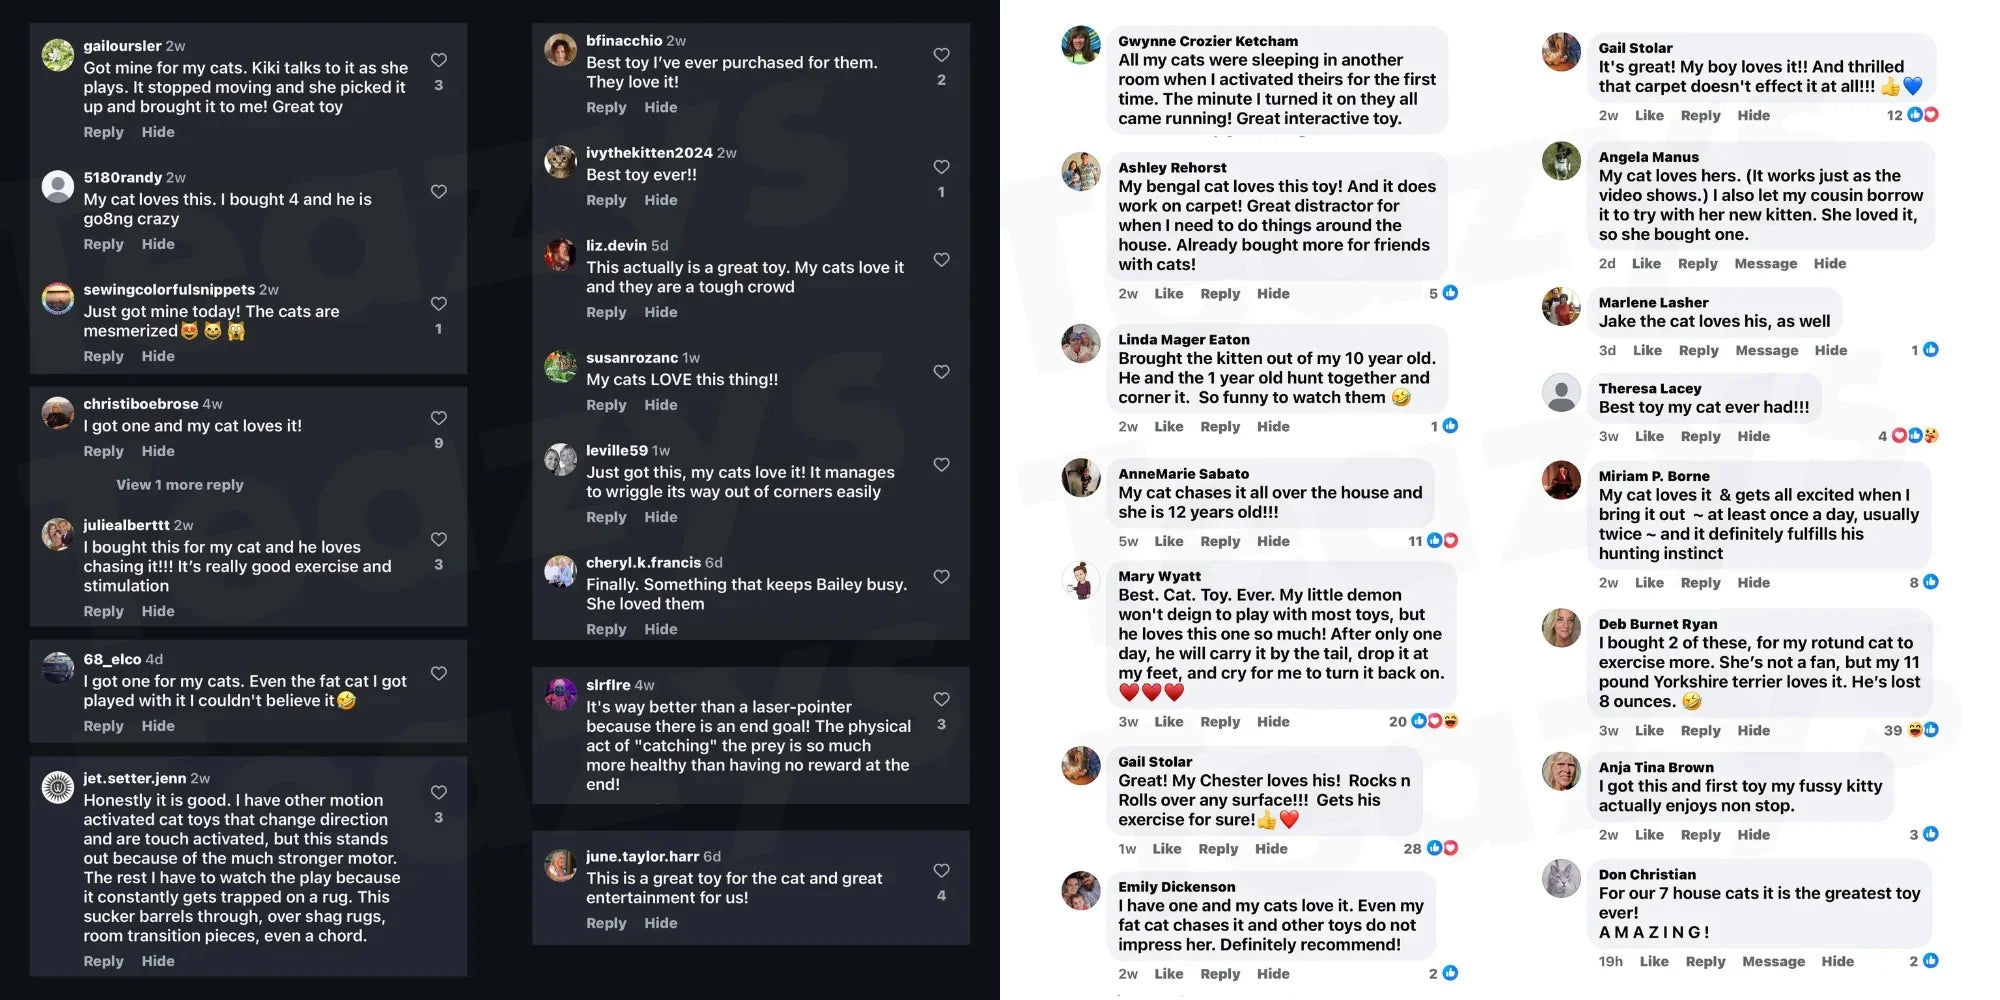This screenshot has width=2000, height=1000.
Task: Heart christiboebrose's comment about her cat
Action: point(438,418)
